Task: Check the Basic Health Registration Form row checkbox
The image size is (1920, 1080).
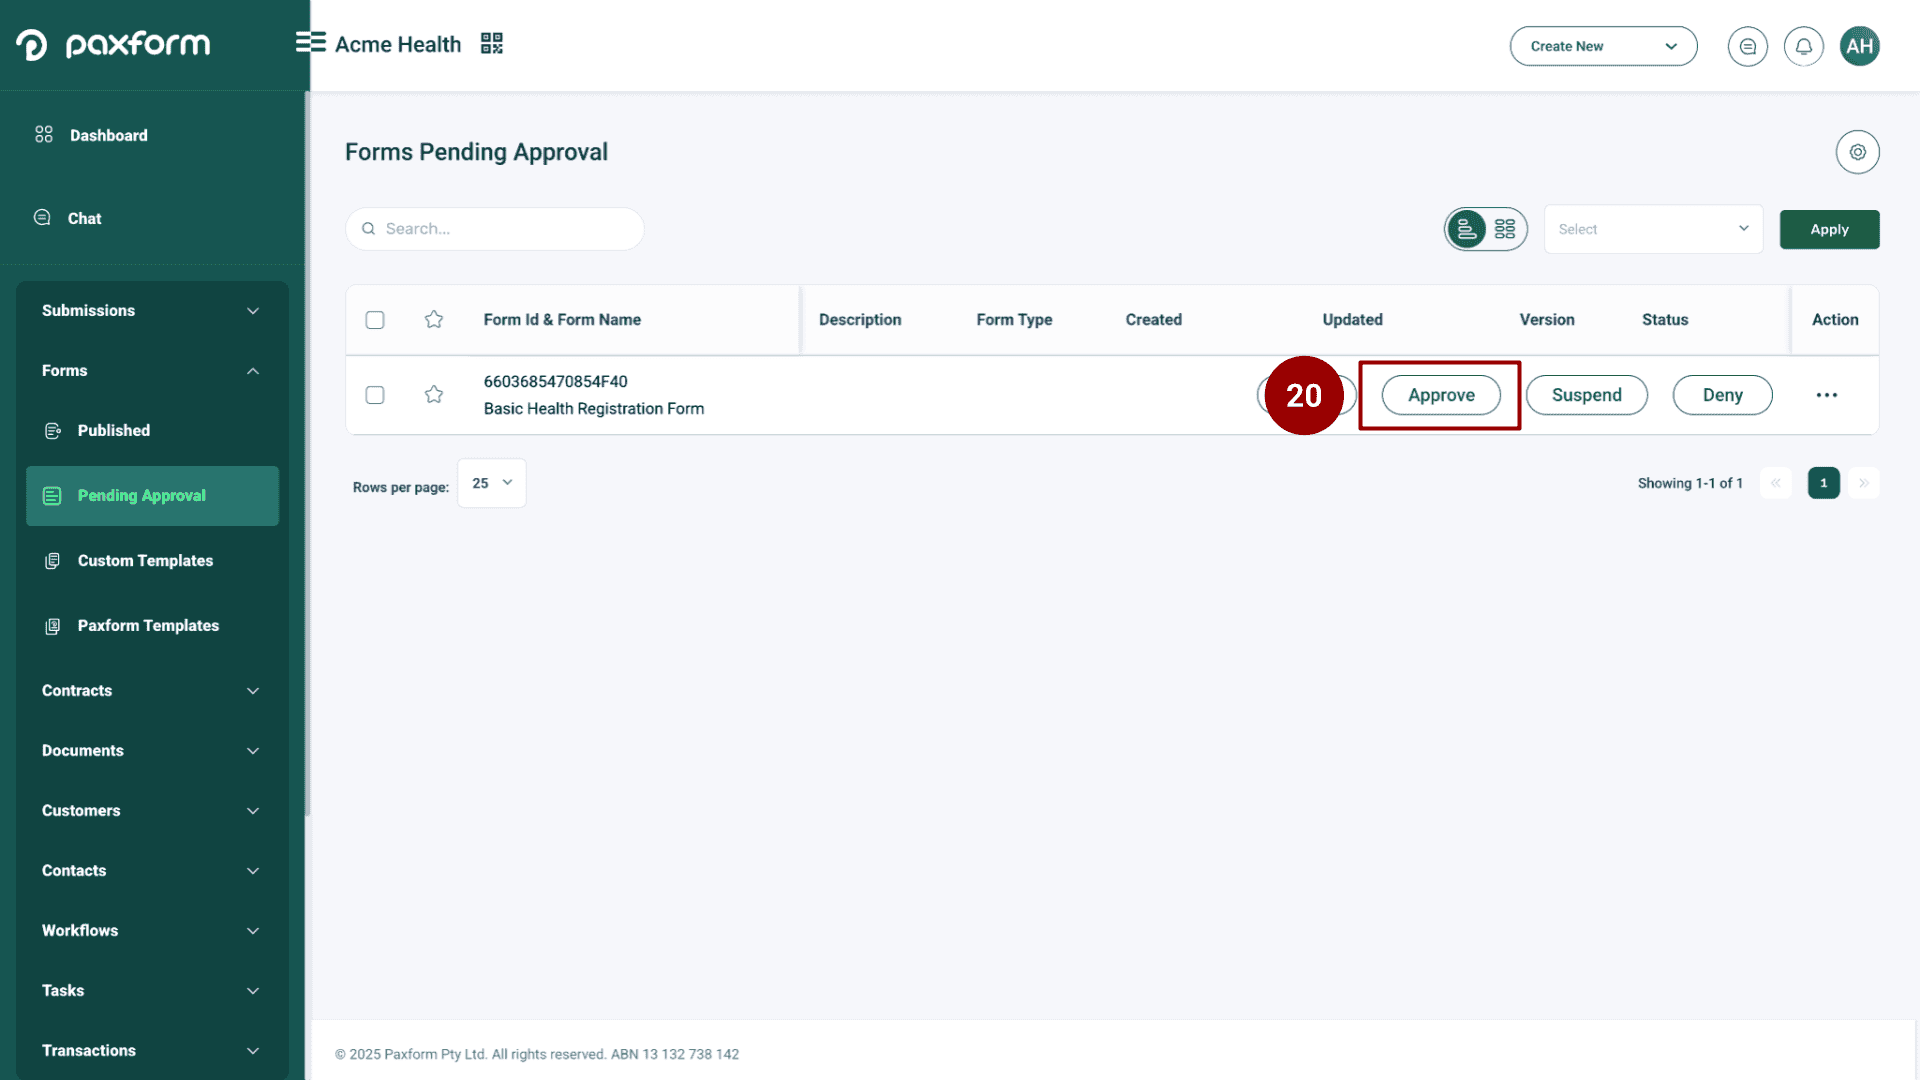Action: tap(375, 395)
